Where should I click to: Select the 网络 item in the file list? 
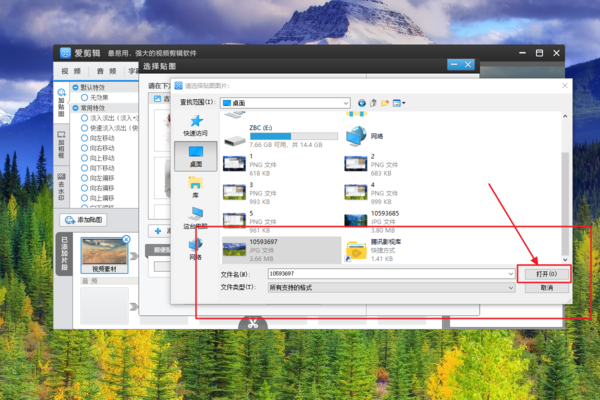364,136
